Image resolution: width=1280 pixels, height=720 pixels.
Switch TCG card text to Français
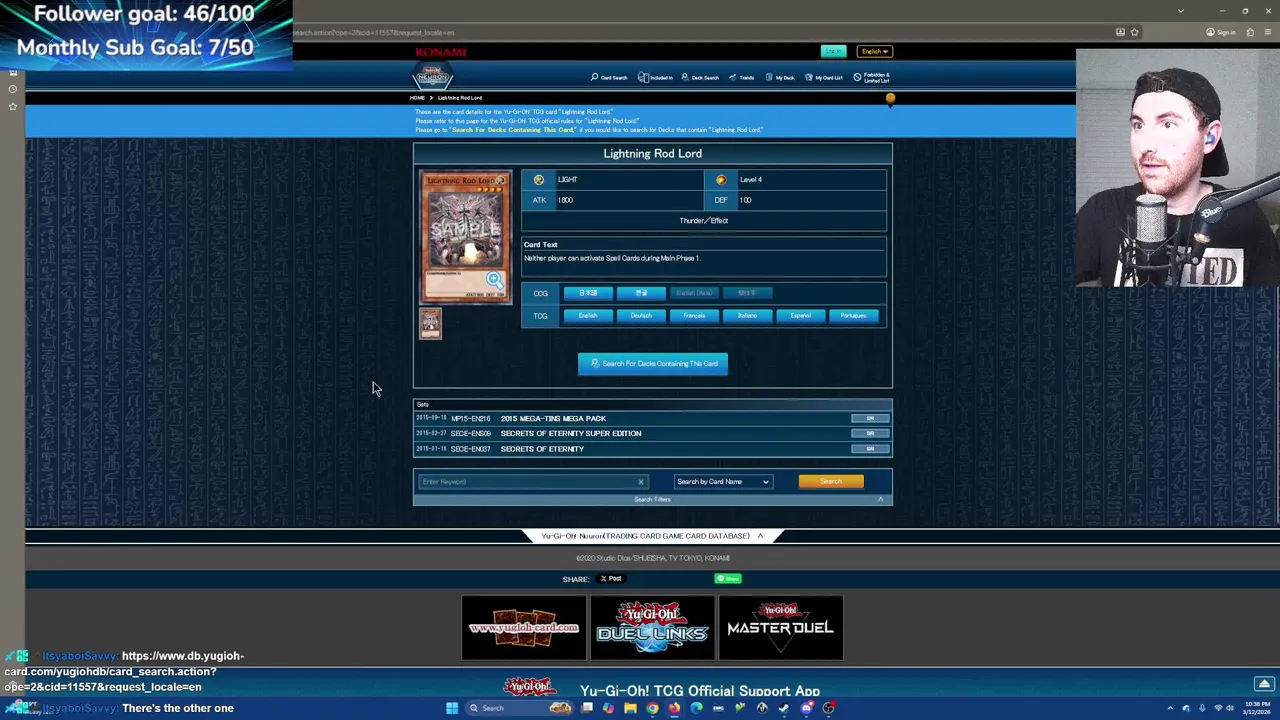(694, 316)
